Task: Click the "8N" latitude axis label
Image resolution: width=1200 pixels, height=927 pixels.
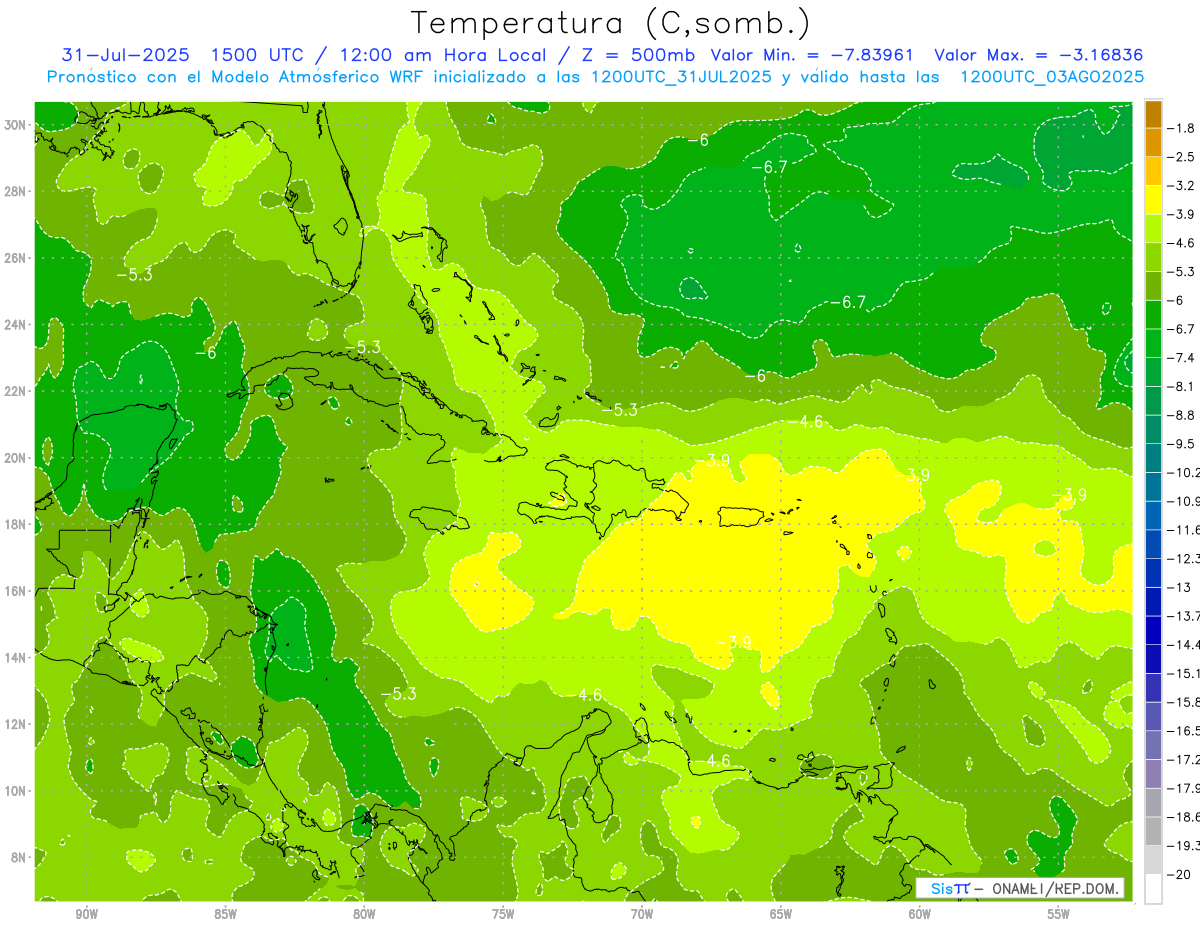Action: point(19,858)
